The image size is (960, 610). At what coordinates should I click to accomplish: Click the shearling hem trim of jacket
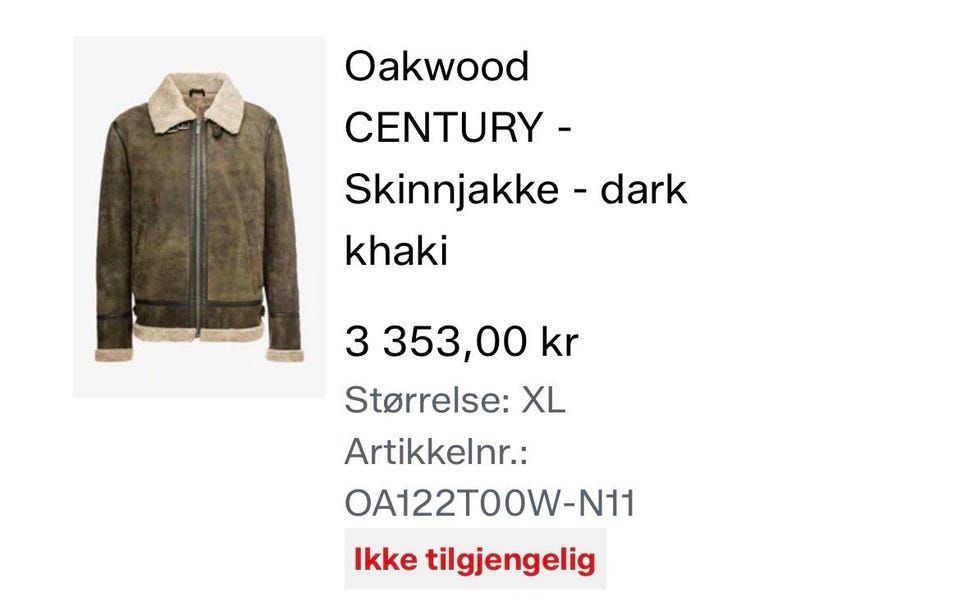199,331
